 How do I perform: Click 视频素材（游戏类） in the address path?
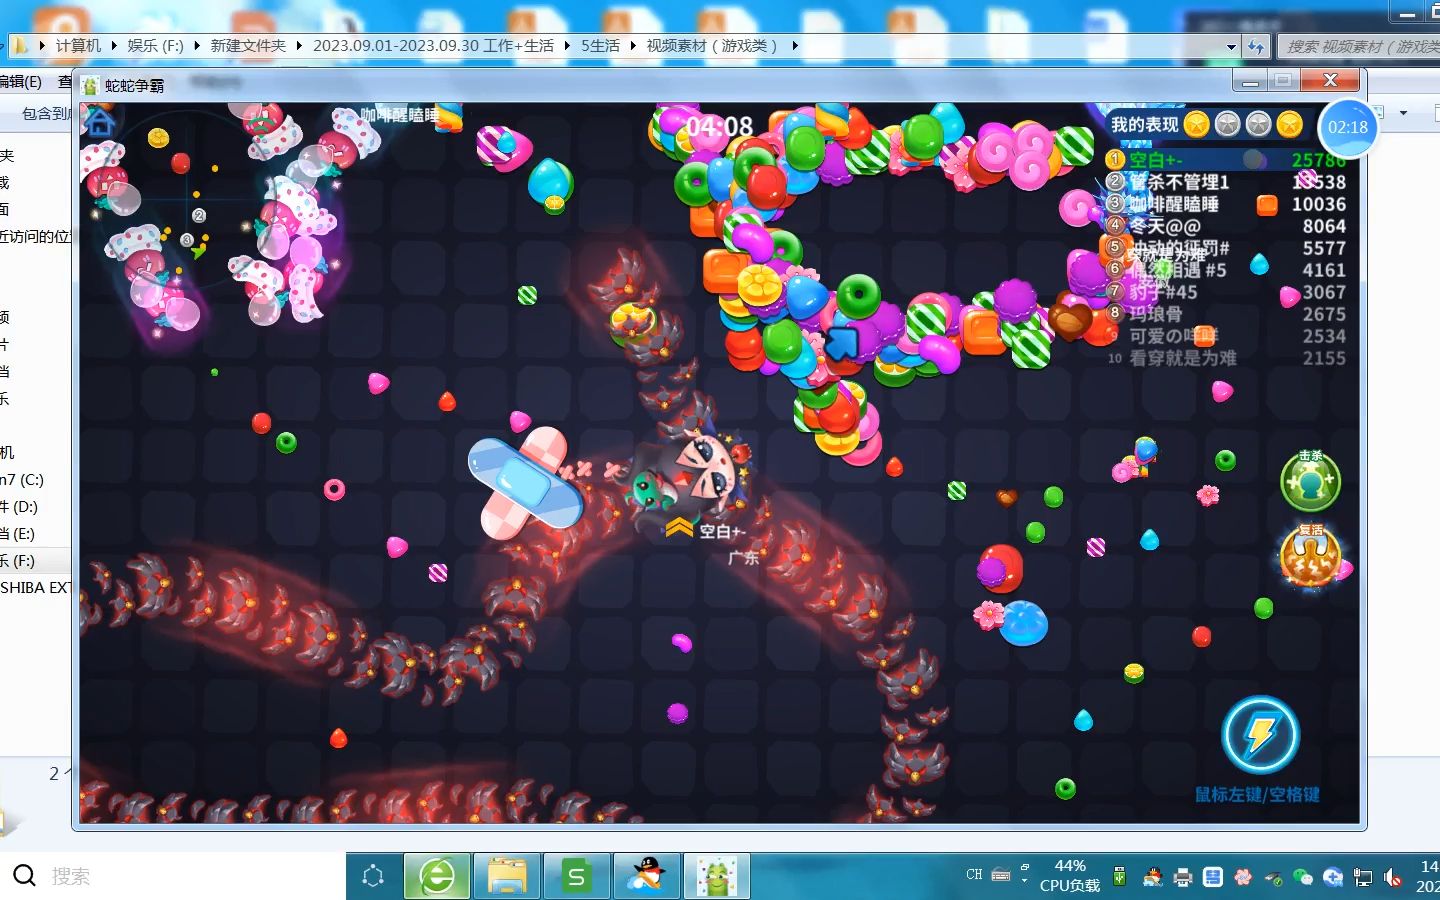712,46
